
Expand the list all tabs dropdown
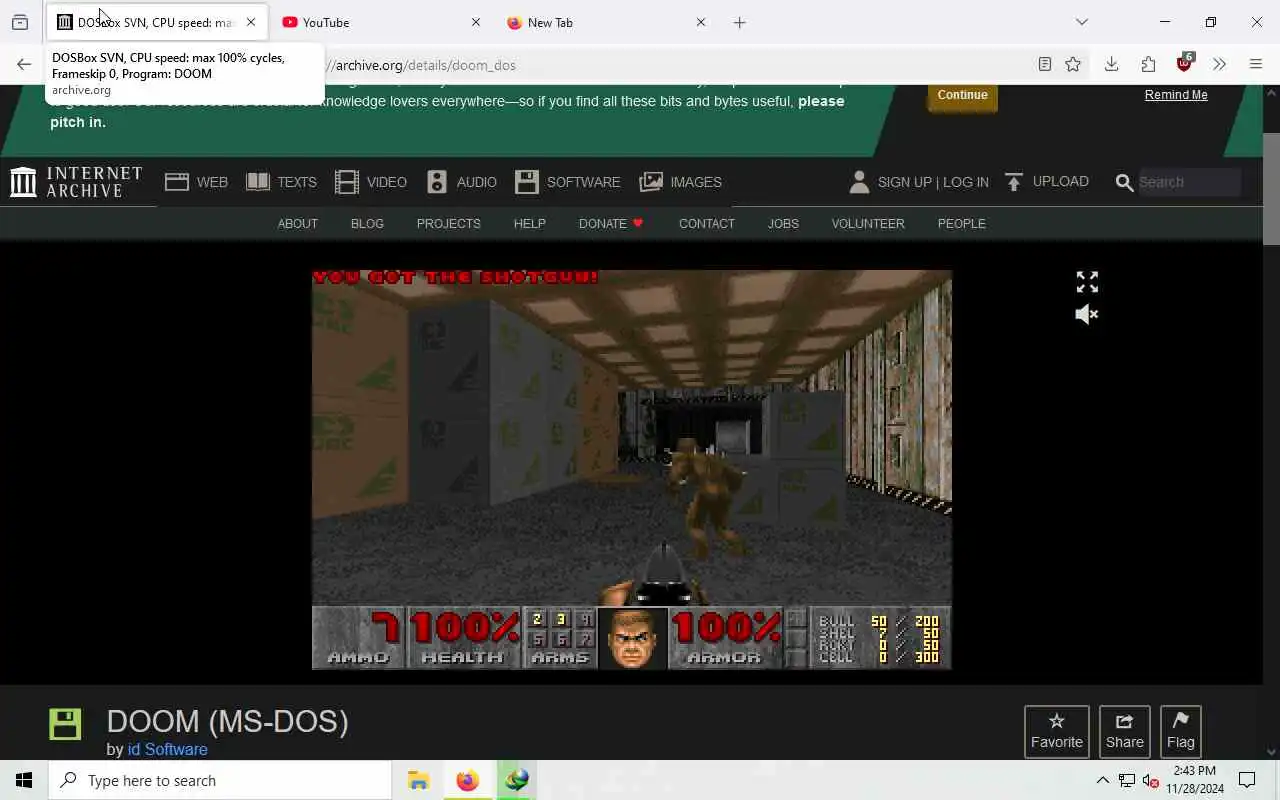(1082, 22)
